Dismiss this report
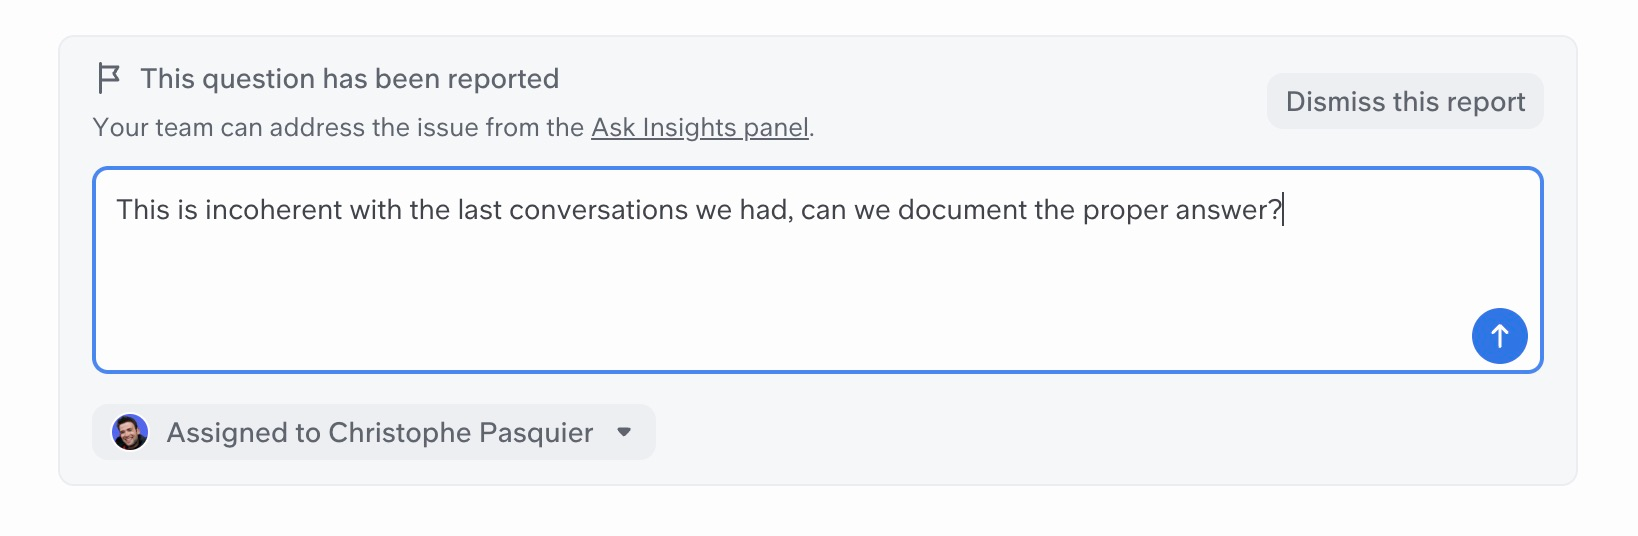Image resolution: width=1638 pixels, height=536 pixels. coord(1405,101)
